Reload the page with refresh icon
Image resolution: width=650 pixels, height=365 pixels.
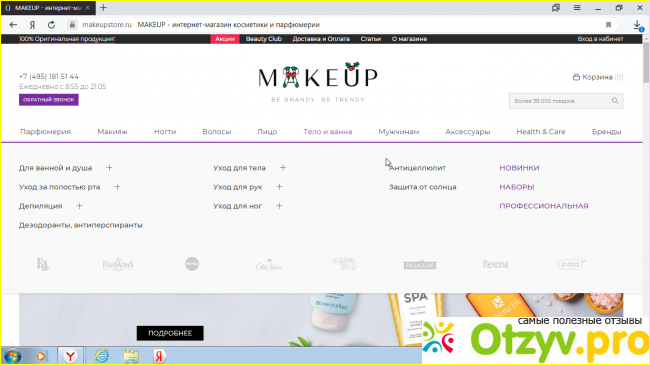(x=51, y=25)
